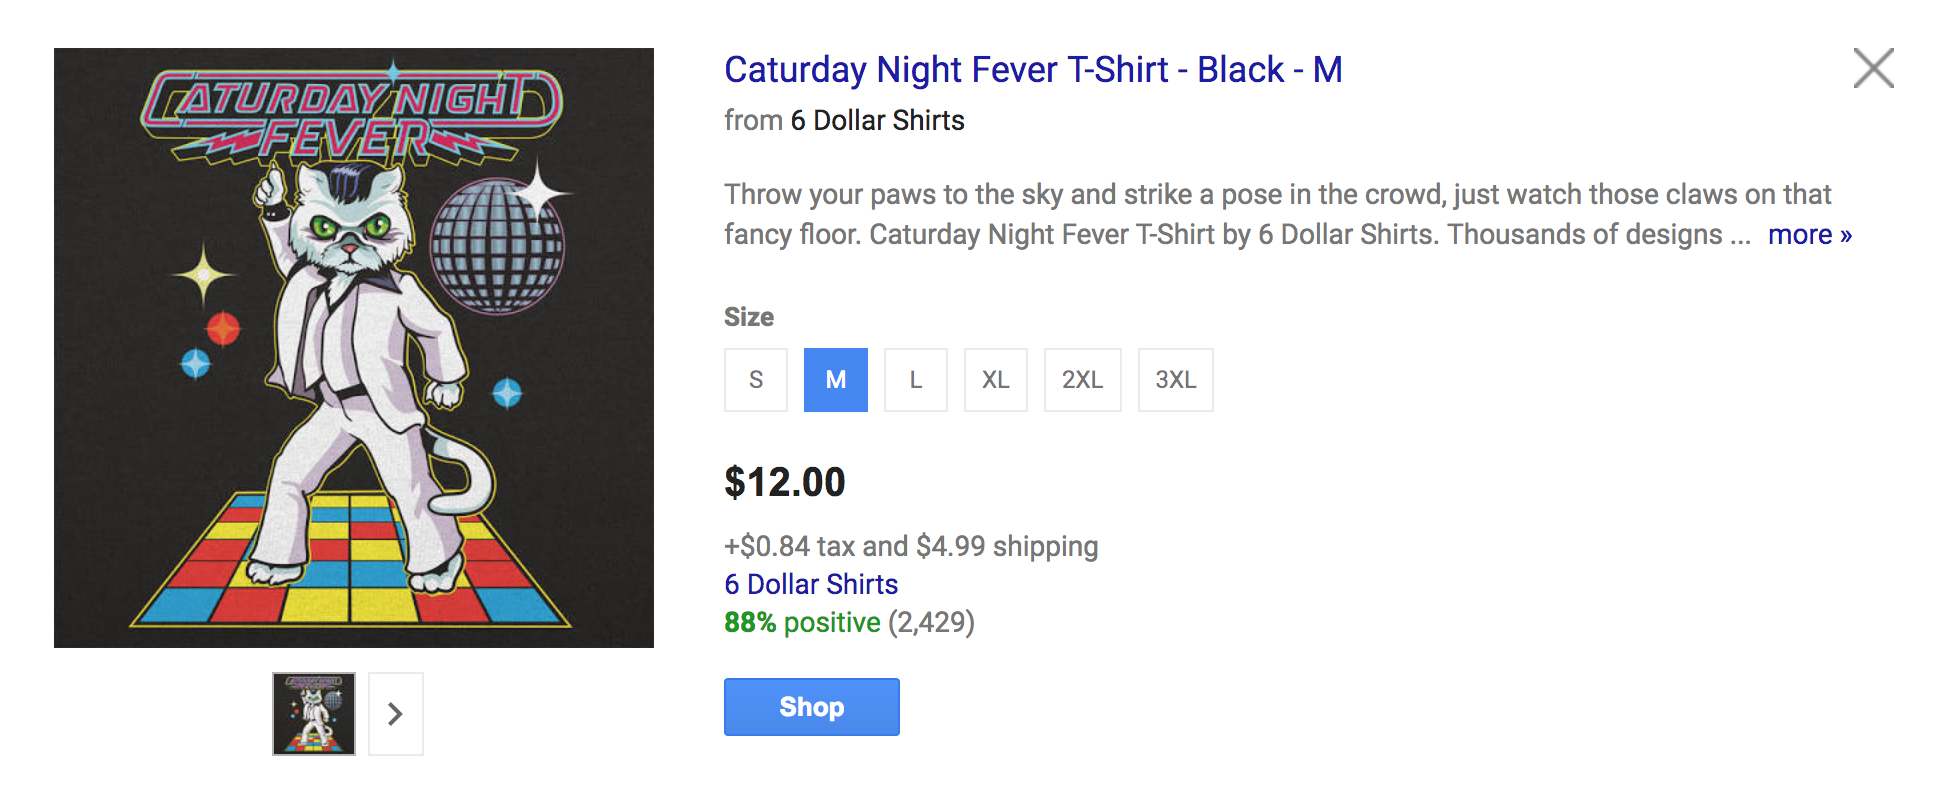Click the Shop button
The image size is (1944, 804).
[812, 707]
